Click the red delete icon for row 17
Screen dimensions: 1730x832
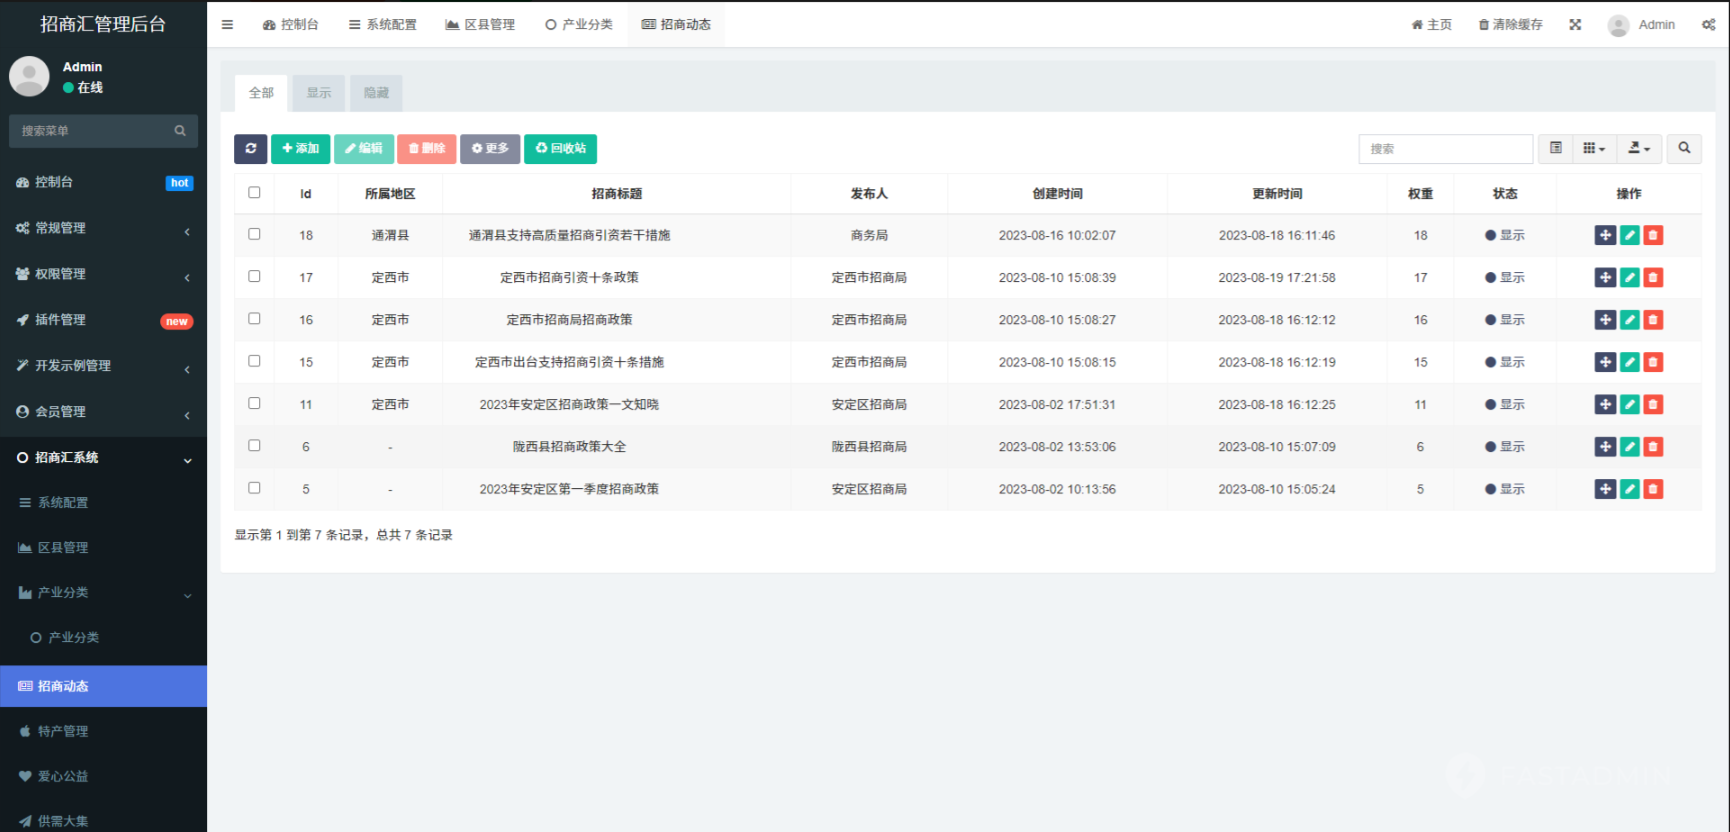click(1653, 277)
